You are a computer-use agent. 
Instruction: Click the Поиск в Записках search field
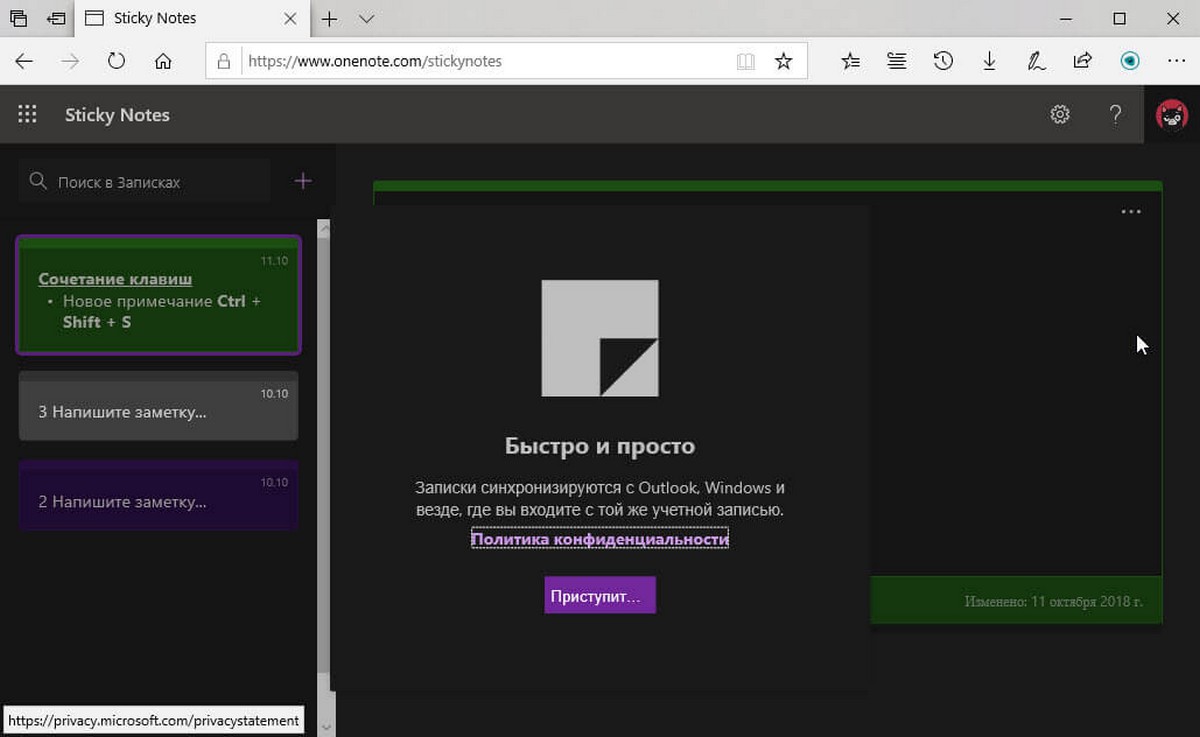click(x=145, y=182)
